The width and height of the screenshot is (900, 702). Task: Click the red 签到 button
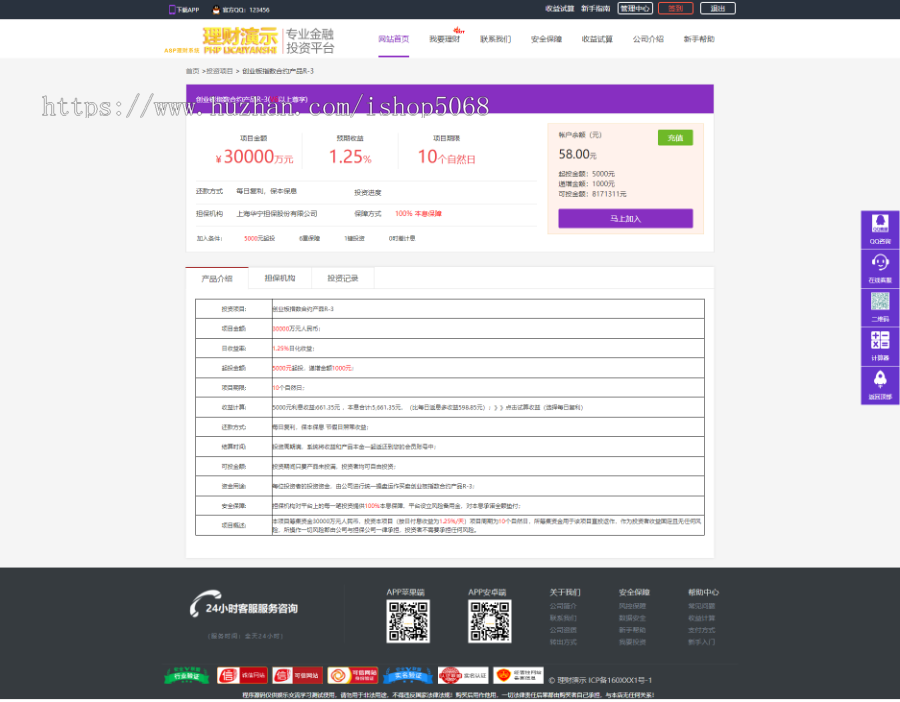pos(675,8)
